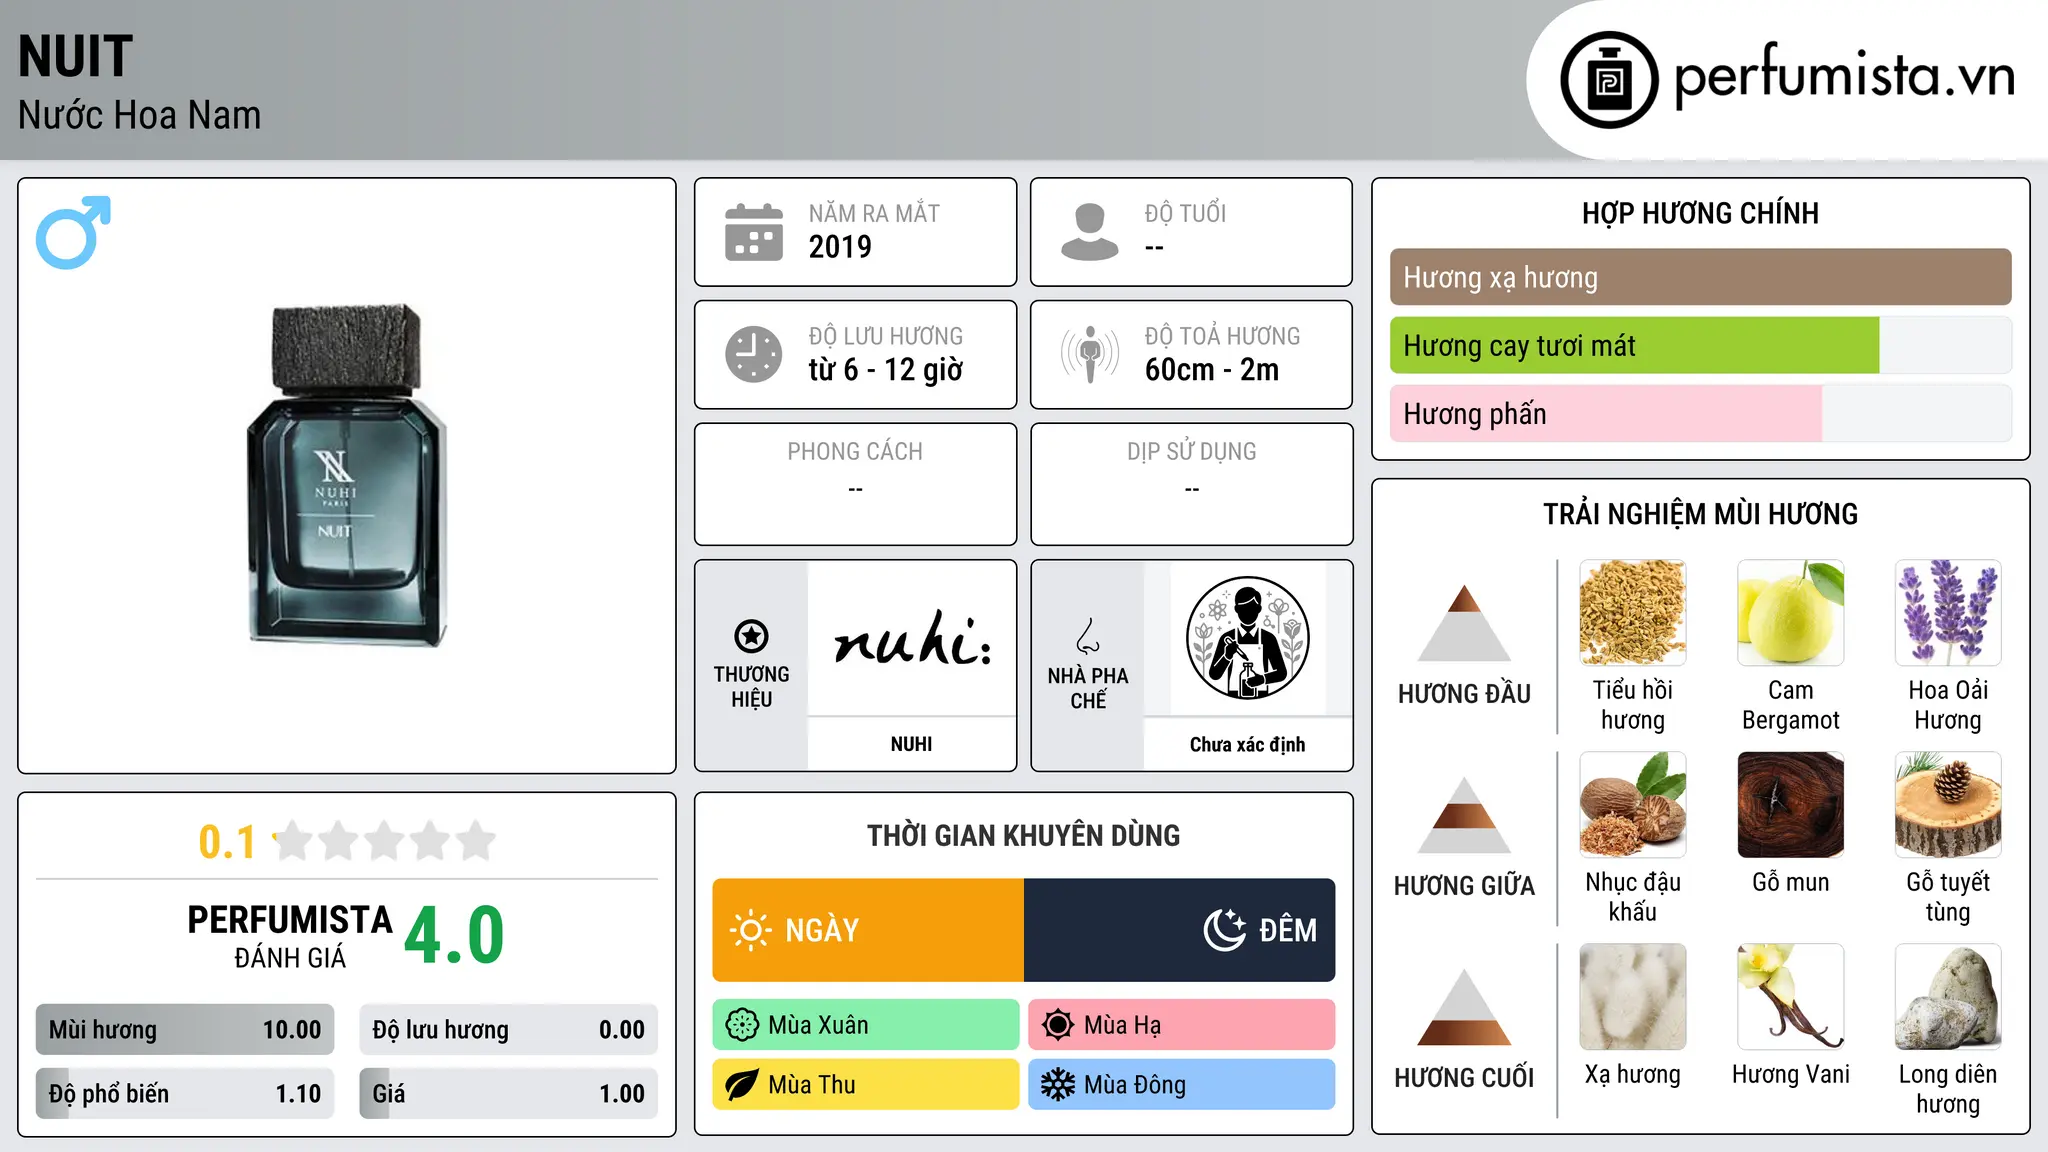The width and height of the screenshot is (2048, 1152).
Task: Click the perfumista.vn perfume bottle logo
Action: pyautogui.click(x=1609, y=80)
